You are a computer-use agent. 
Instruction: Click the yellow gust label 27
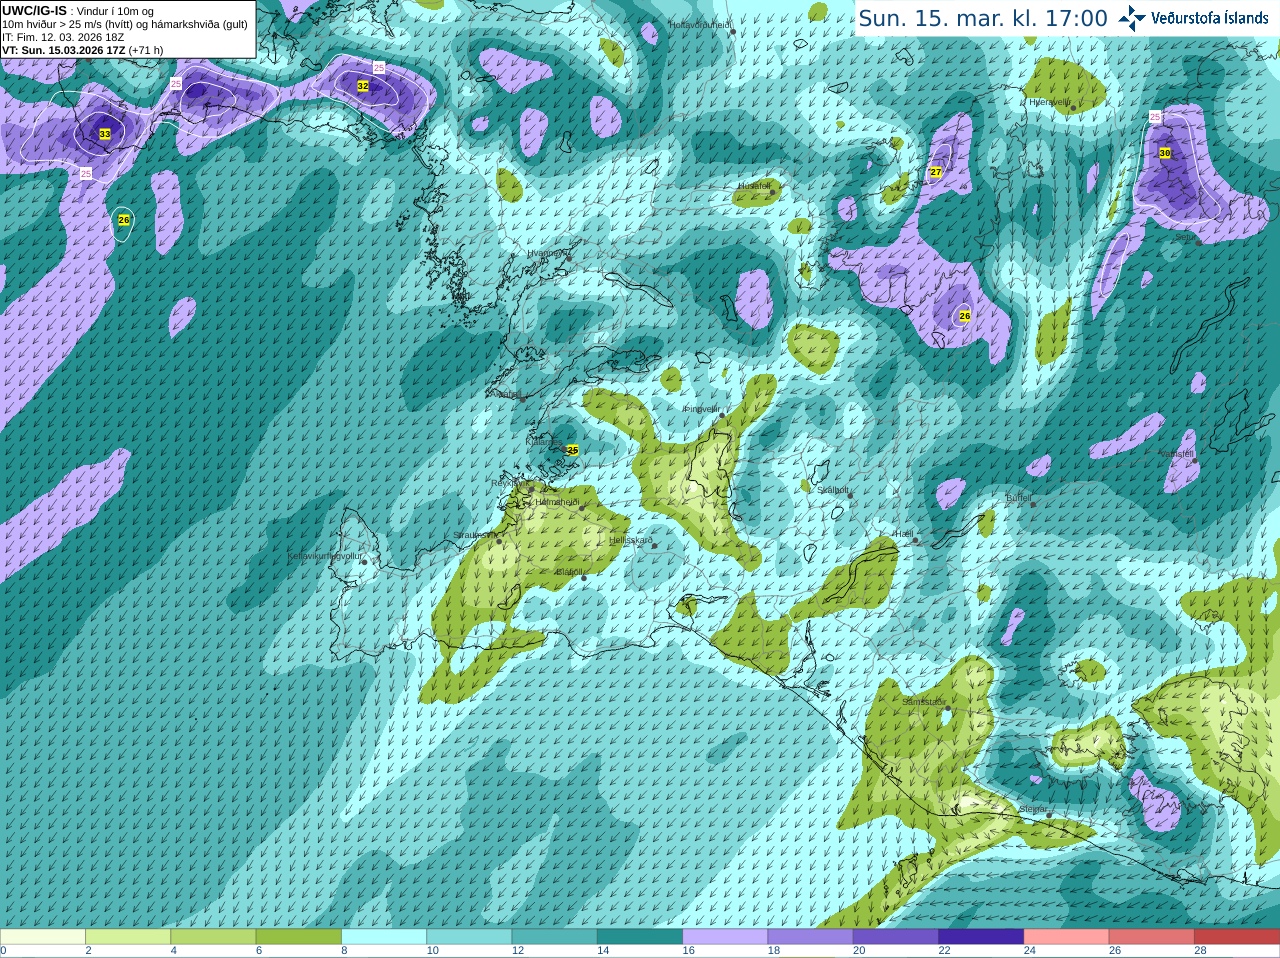tap(936, 173)
